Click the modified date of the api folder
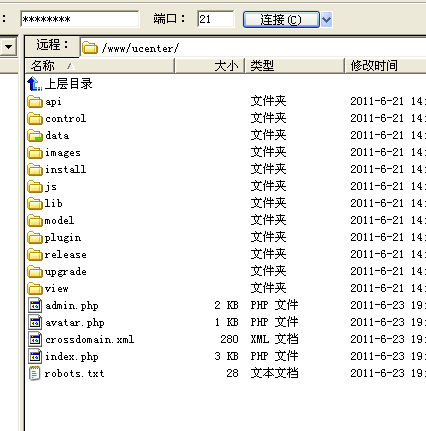 [x=388, y=101]
